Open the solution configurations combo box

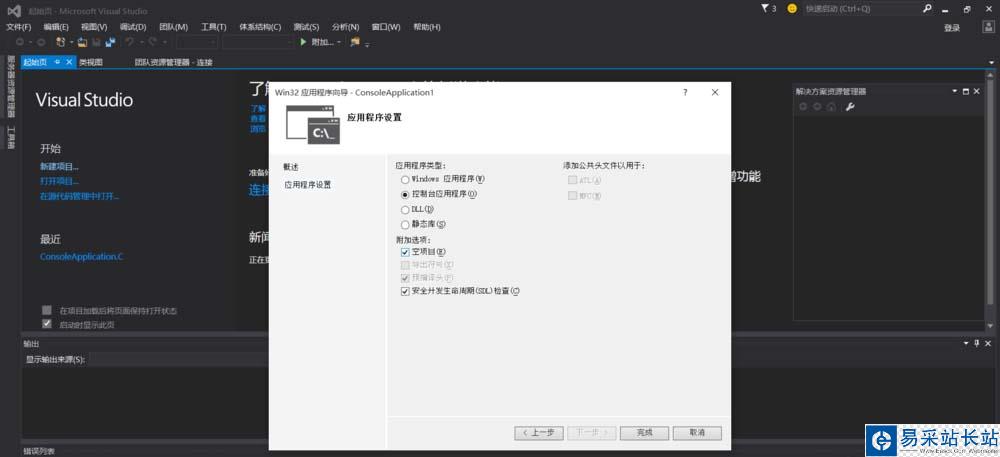pyautogui.click(x=196, y=42)
